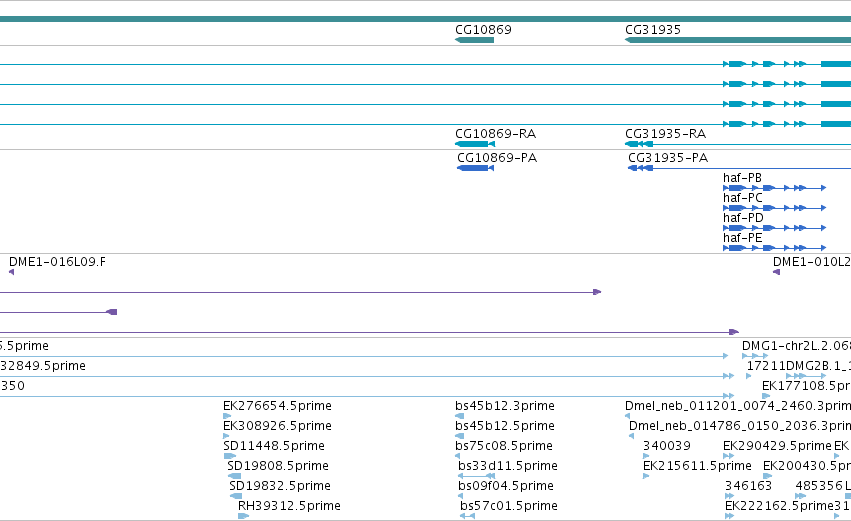This screenshot has width=851, height=521.
Task: Click the 32849.5prime EST label
Action: click(43, 366)
